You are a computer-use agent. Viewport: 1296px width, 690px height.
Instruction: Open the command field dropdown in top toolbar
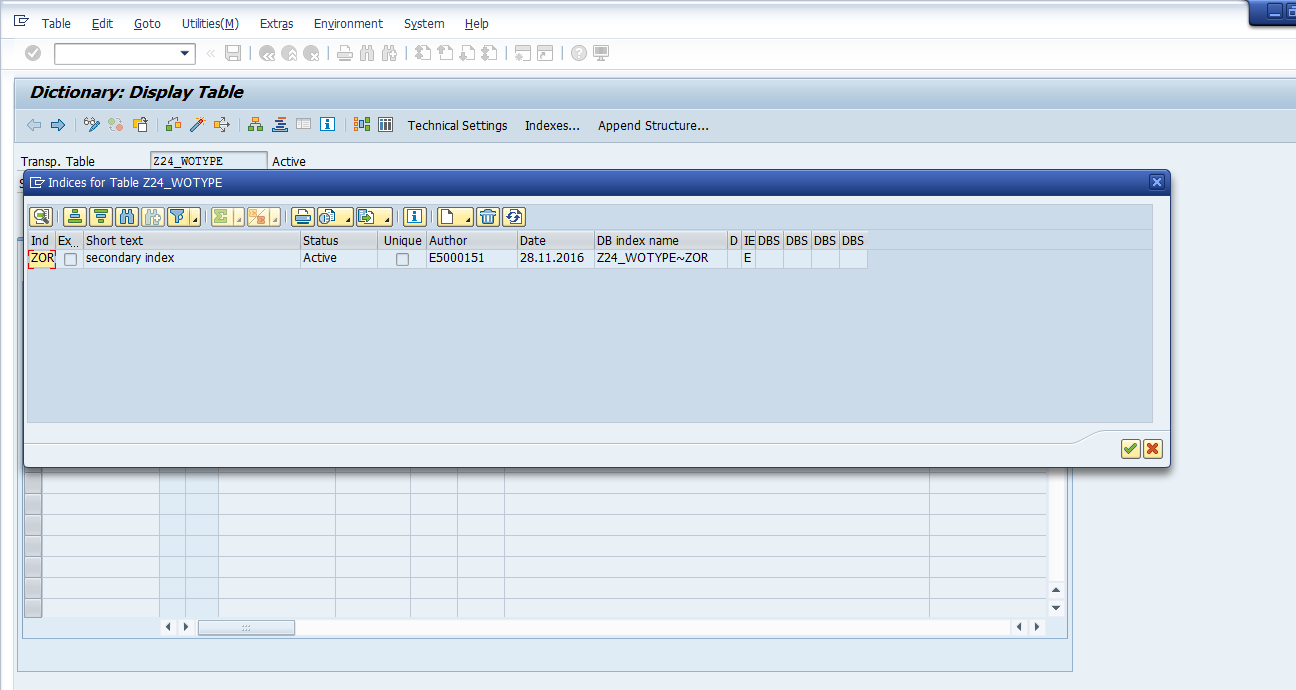coord(185,54)
